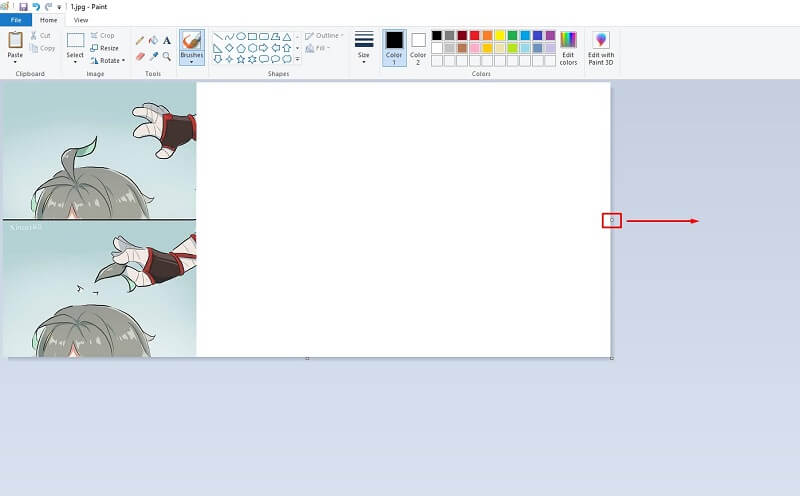The width and height of the screenshot is (800, 496).
Task: Select the Pencil tool
Action: [140, 40]
